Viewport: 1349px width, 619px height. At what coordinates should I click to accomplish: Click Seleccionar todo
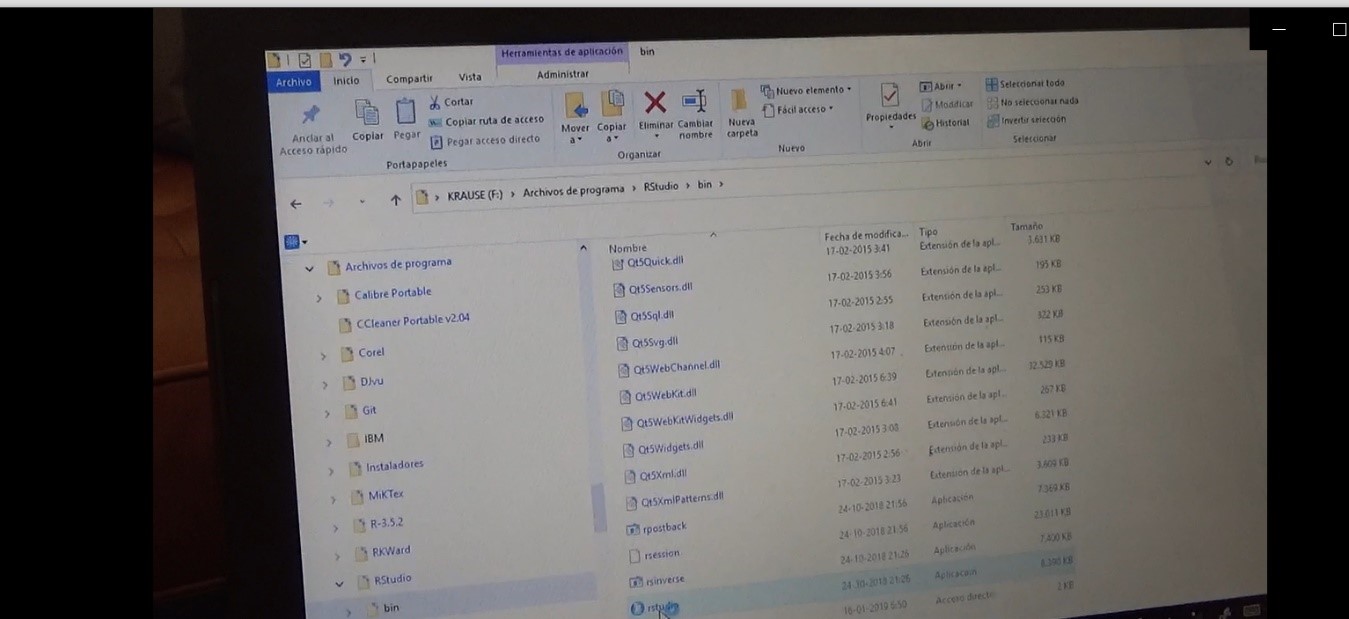(1025, 84)
